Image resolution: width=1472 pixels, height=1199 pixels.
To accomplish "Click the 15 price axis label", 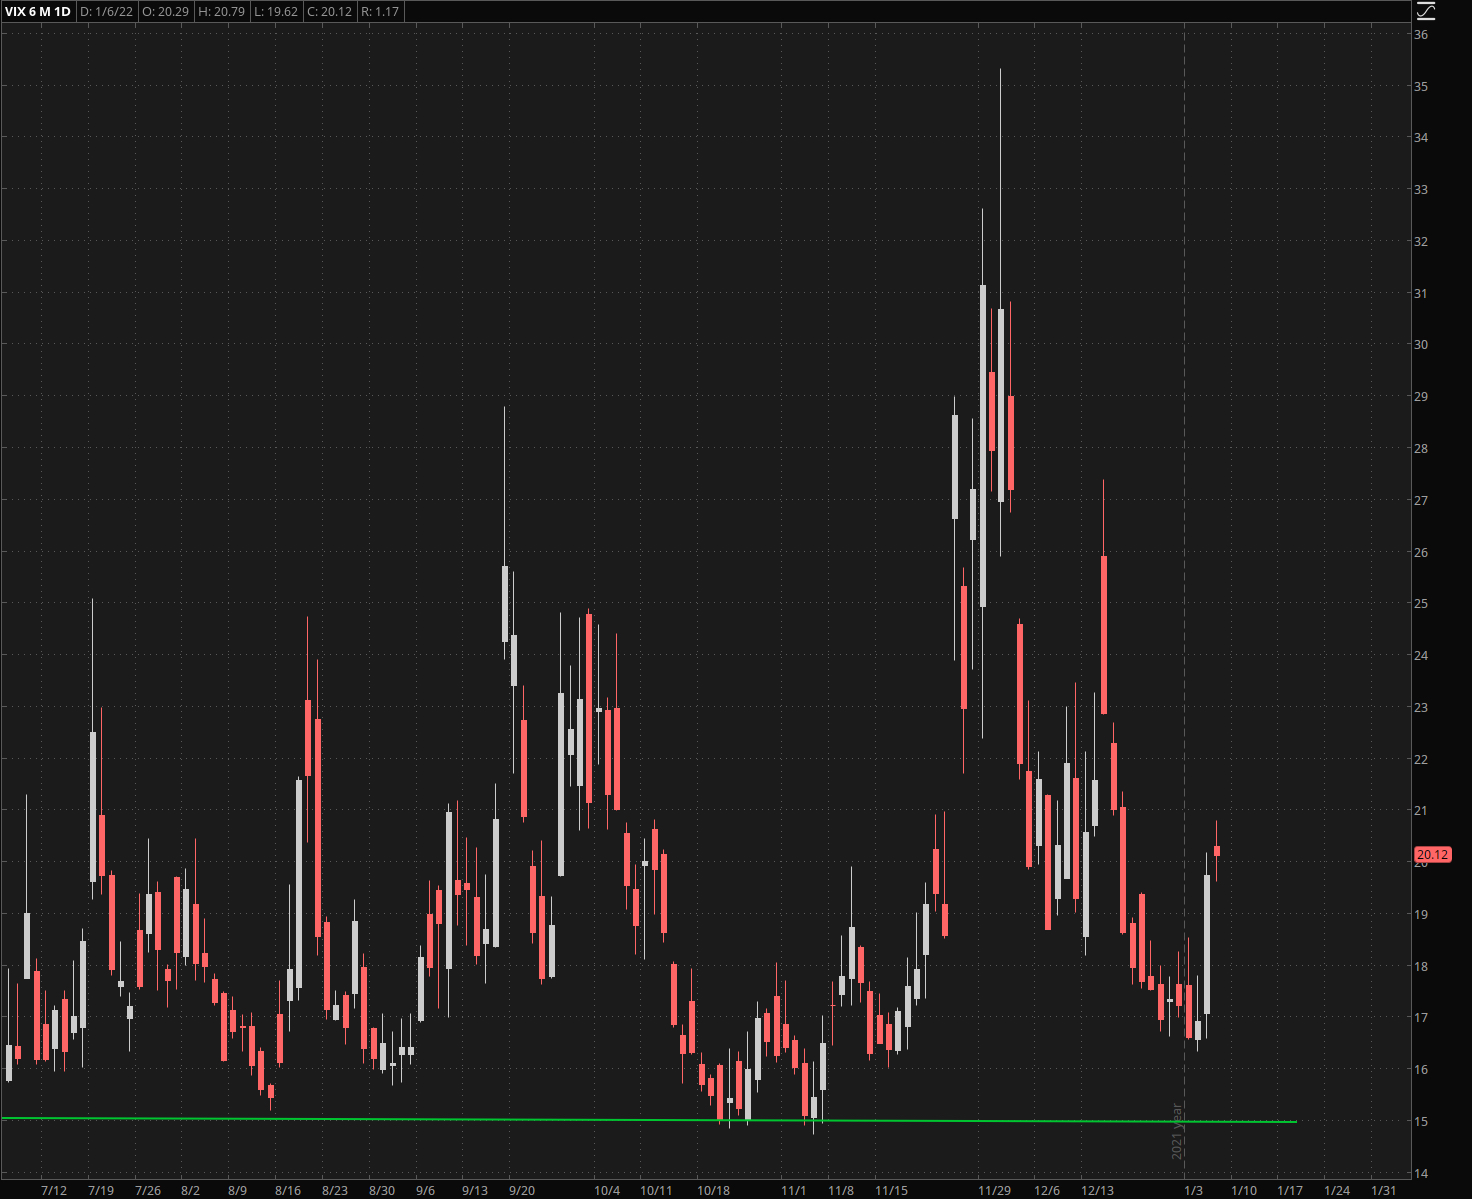I will coord(1421,1121).
